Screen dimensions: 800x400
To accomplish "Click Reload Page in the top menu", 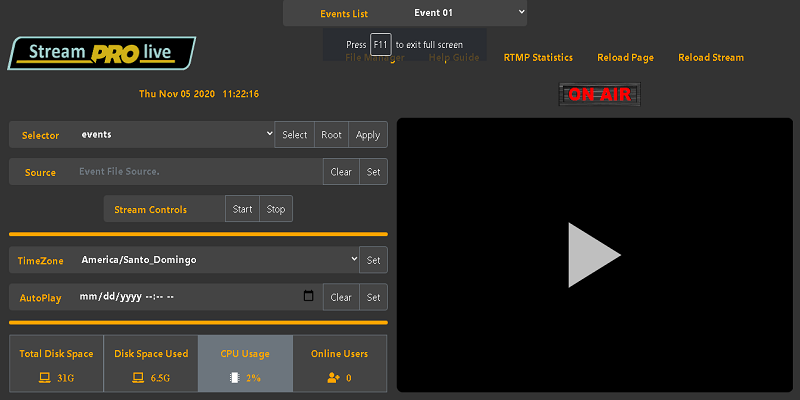I will [x=625, y=58].
